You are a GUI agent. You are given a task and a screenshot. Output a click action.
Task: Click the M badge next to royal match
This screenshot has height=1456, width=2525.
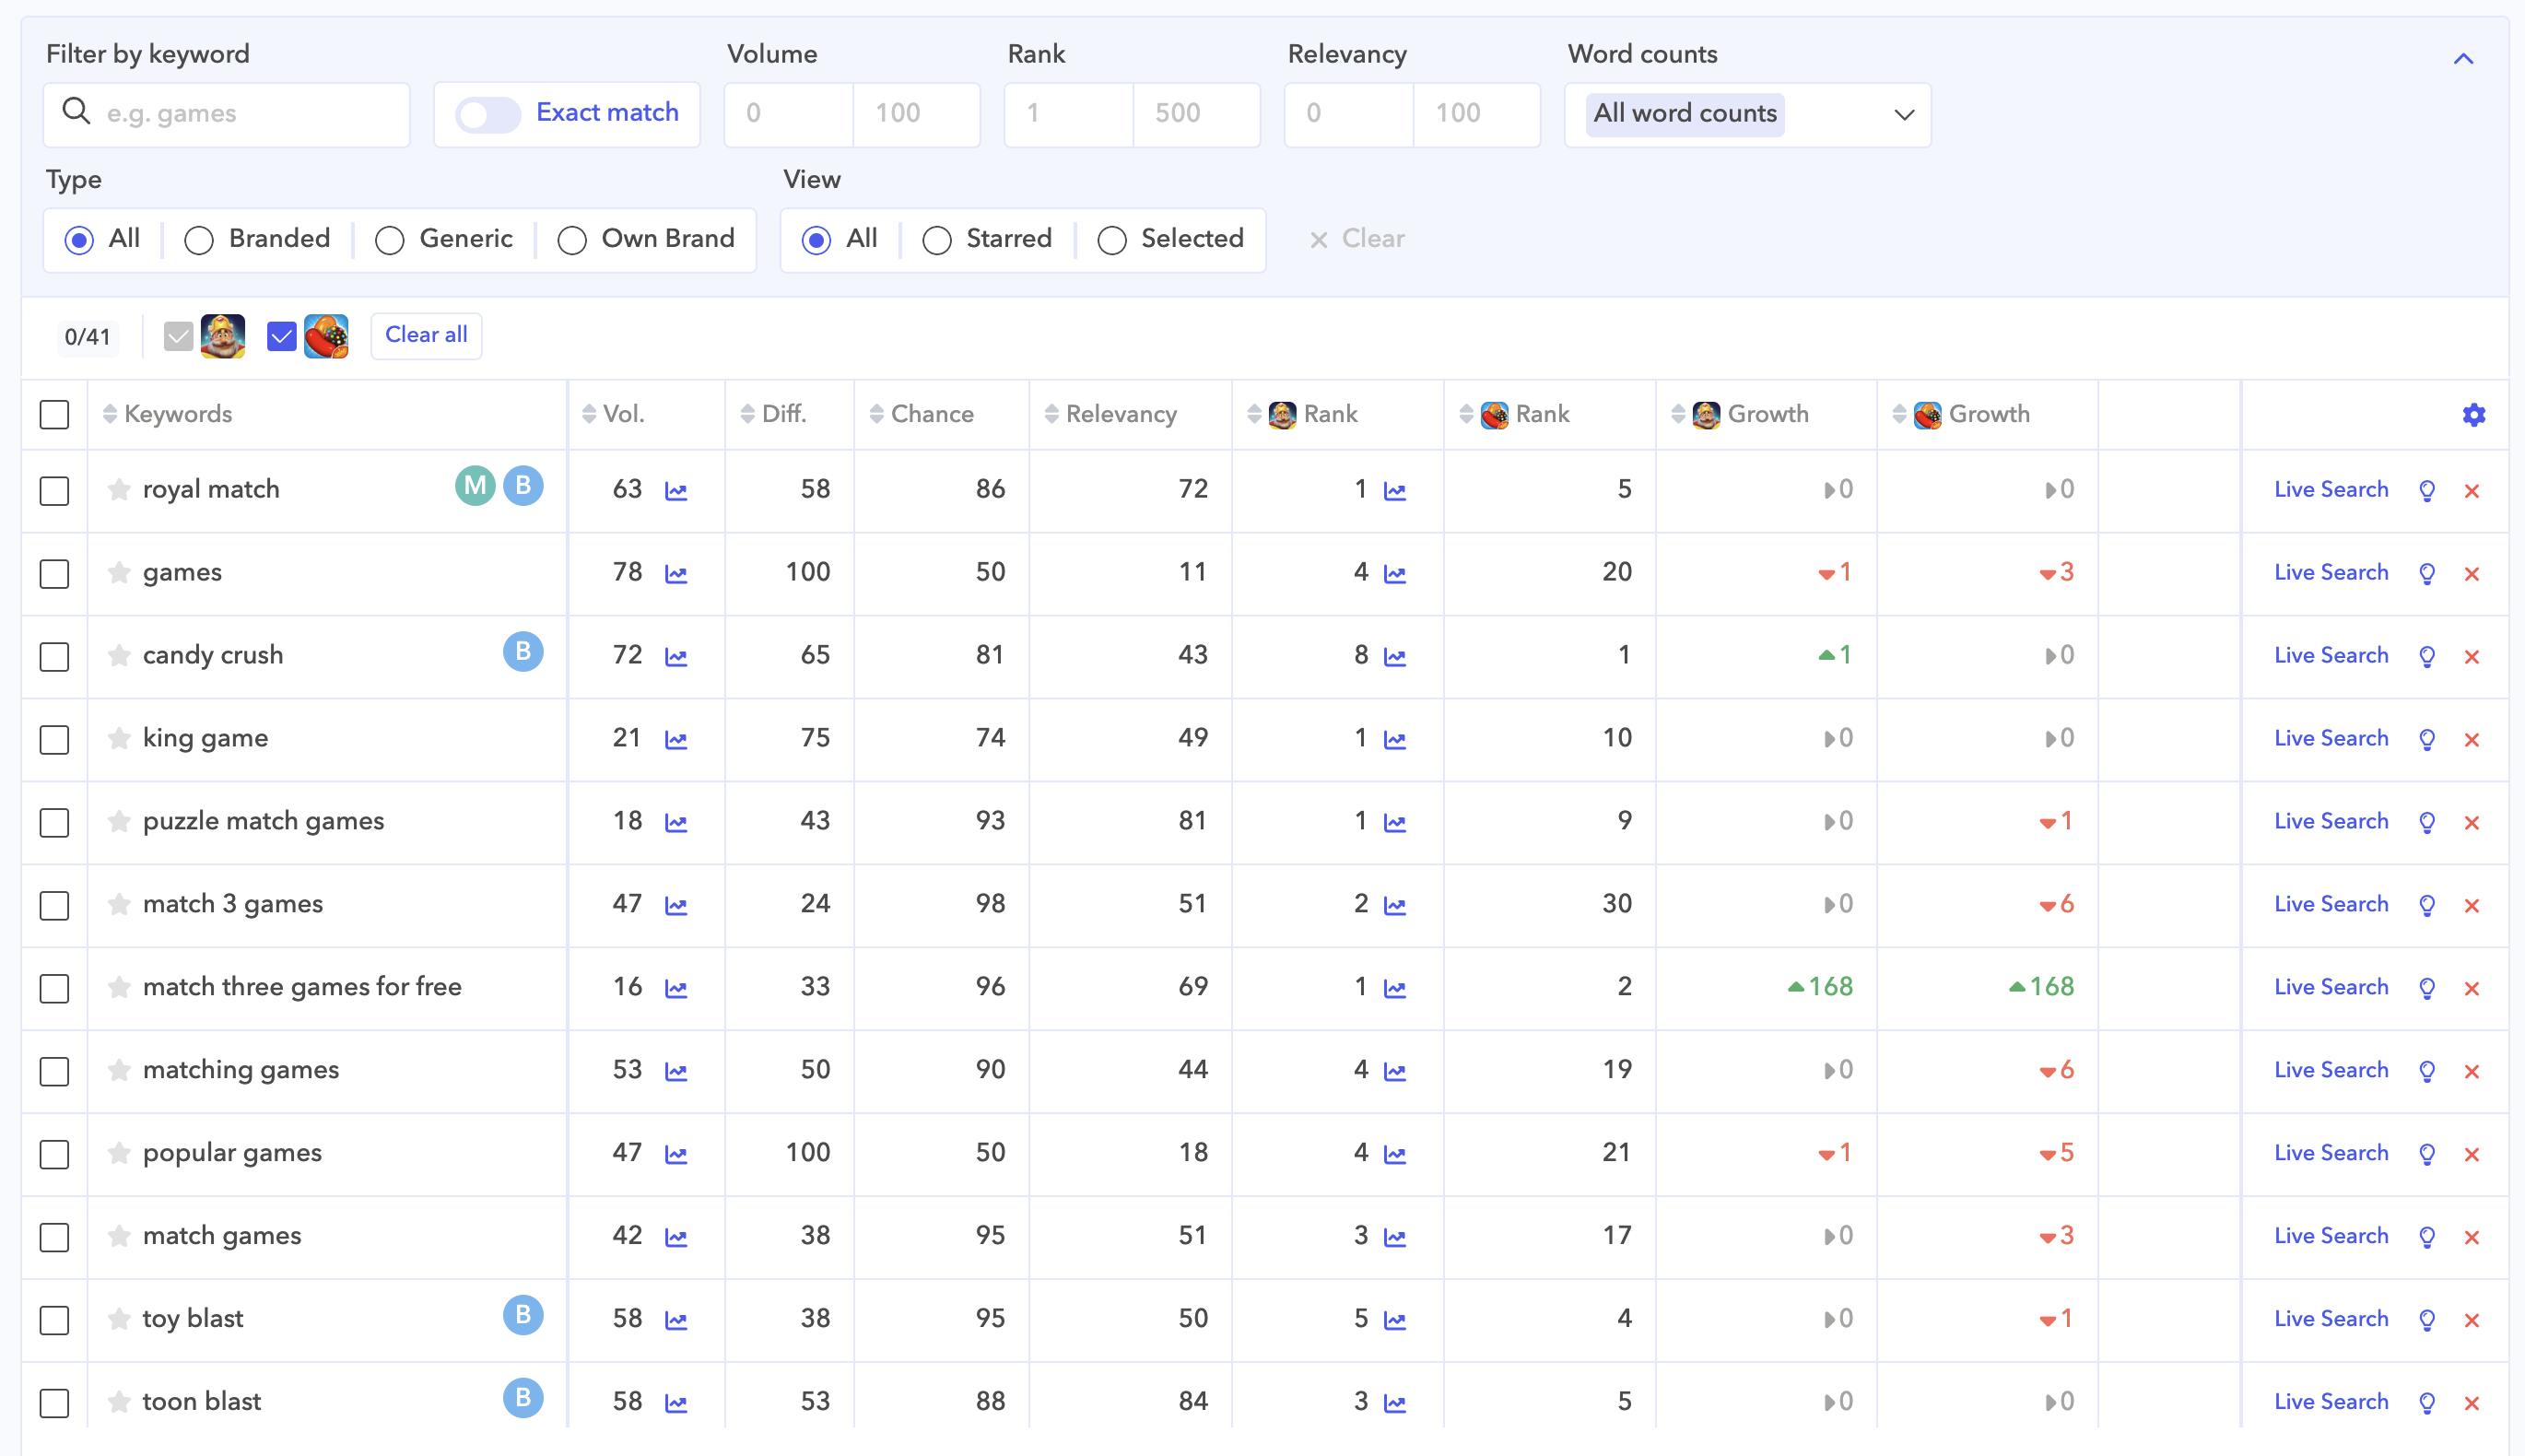coord(475,487)
